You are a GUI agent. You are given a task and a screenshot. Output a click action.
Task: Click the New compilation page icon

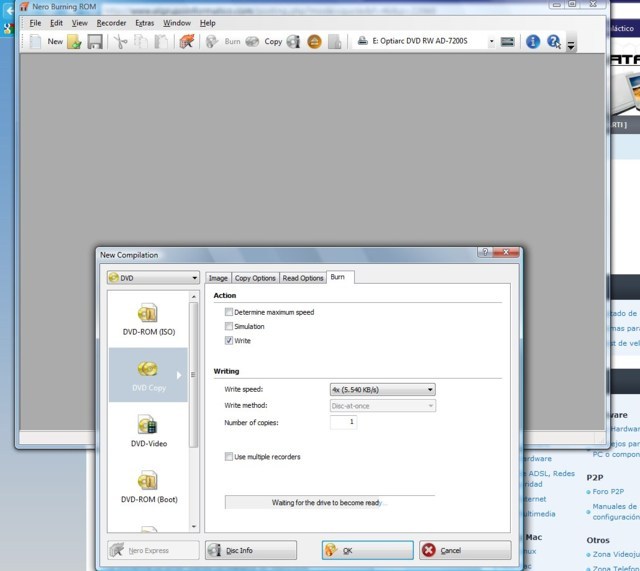[36, 42]
